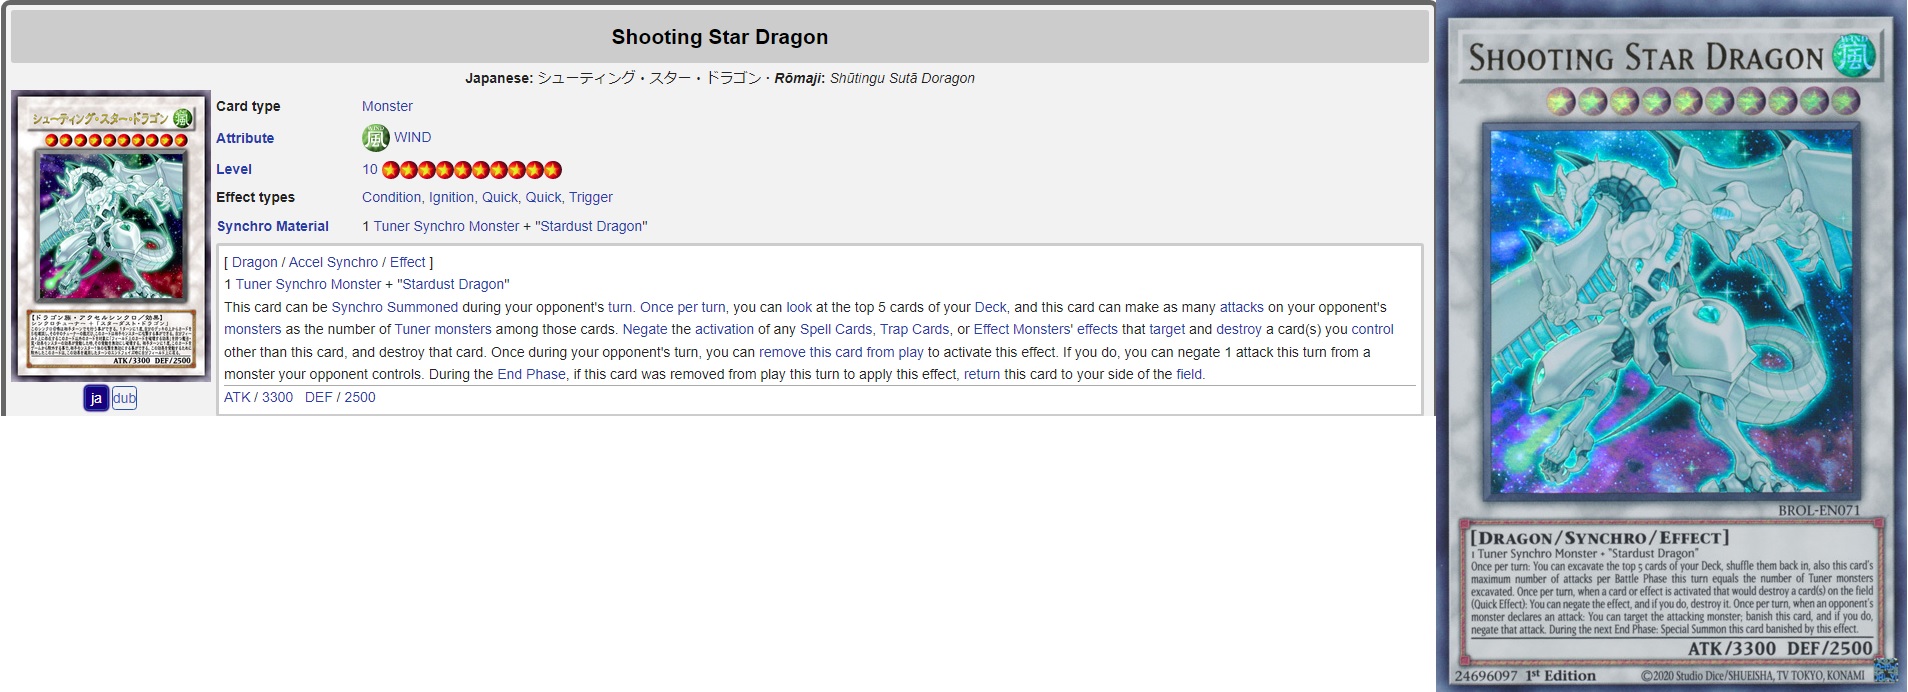The width and height of the screenshot is (1908, 692).
Task: Open the small Japanese card thumbnail
Action: (111, 236)
